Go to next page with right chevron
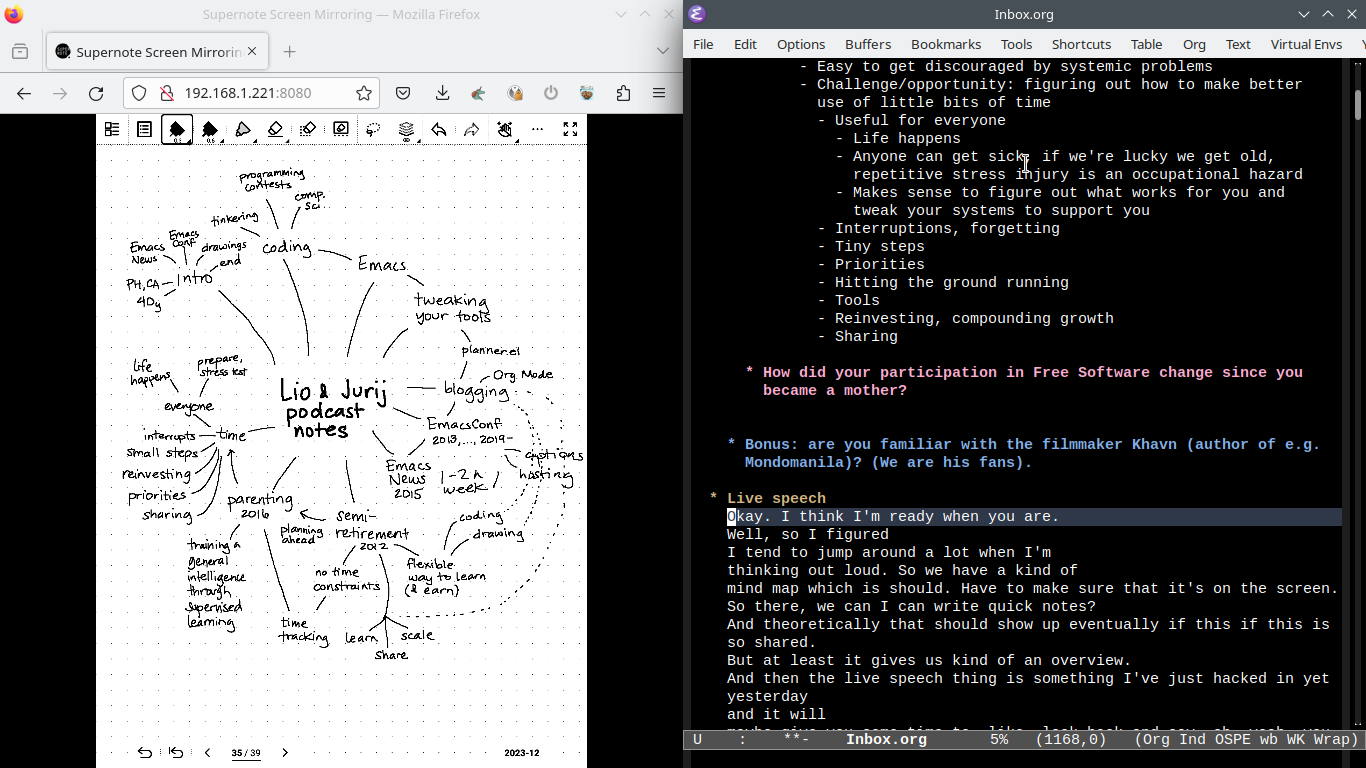The image size is (1366, 768). (285, 753)
